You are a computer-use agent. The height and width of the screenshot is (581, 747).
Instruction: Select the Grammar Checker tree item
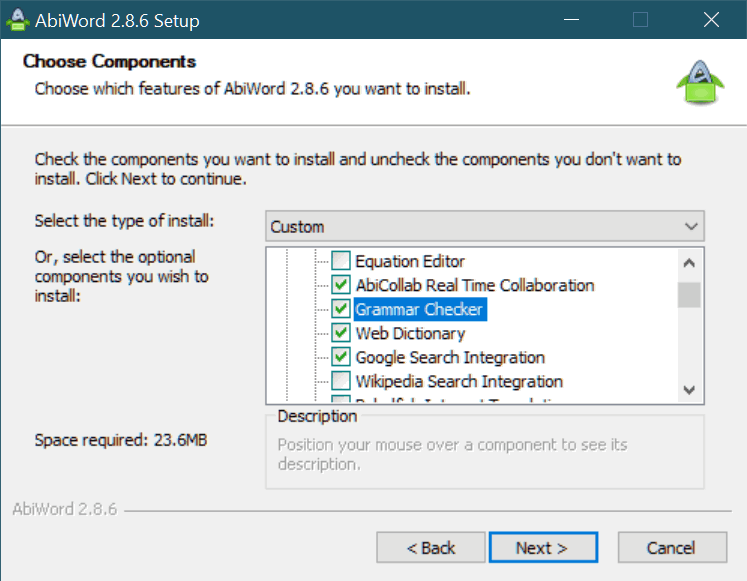click(x=420, y=310)
